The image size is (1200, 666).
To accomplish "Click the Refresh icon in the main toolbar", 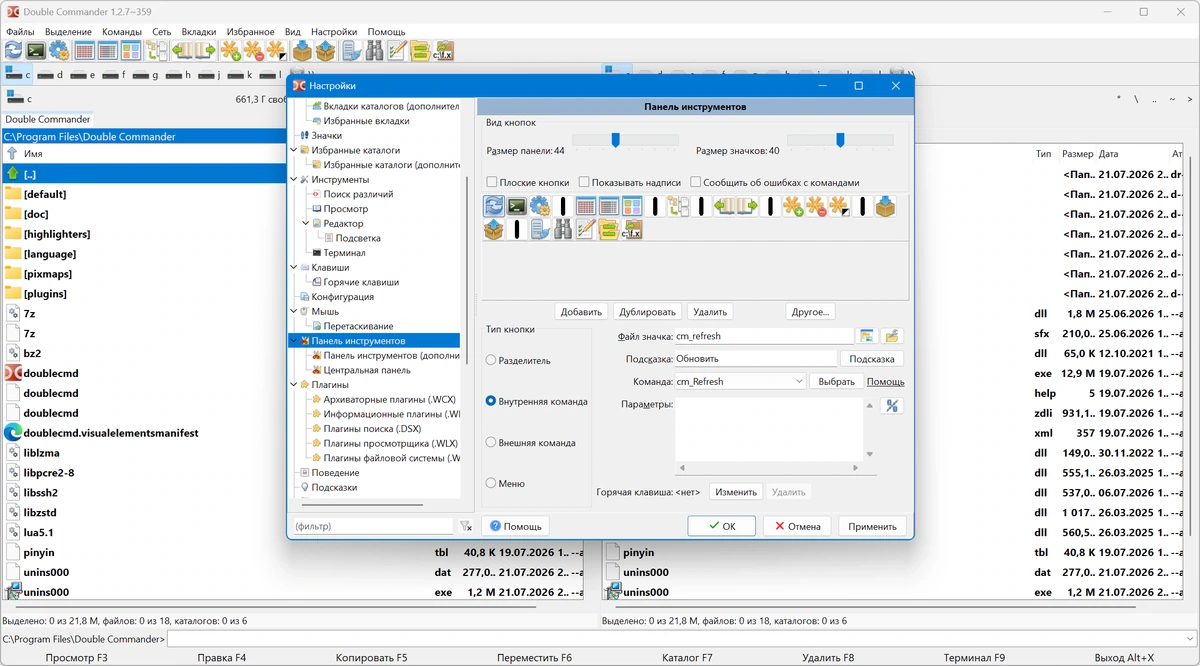I will pyautogui.click(x=13, y=50).
